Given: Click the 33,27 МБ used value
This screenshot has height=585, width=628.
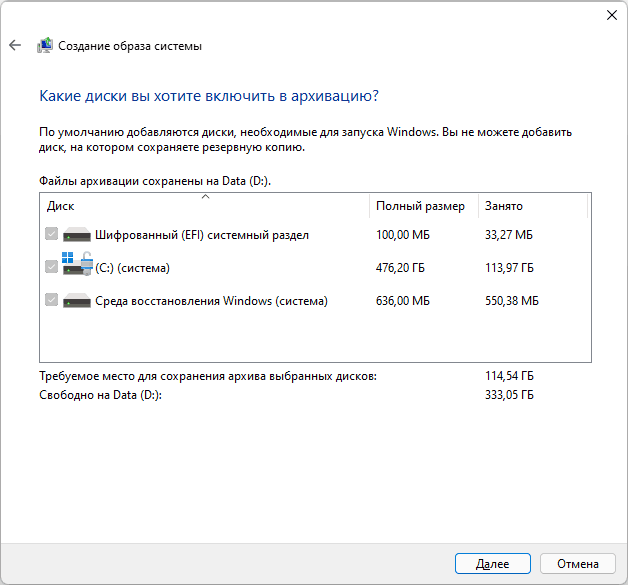Looking at the screenshot, I should (509, 235).
